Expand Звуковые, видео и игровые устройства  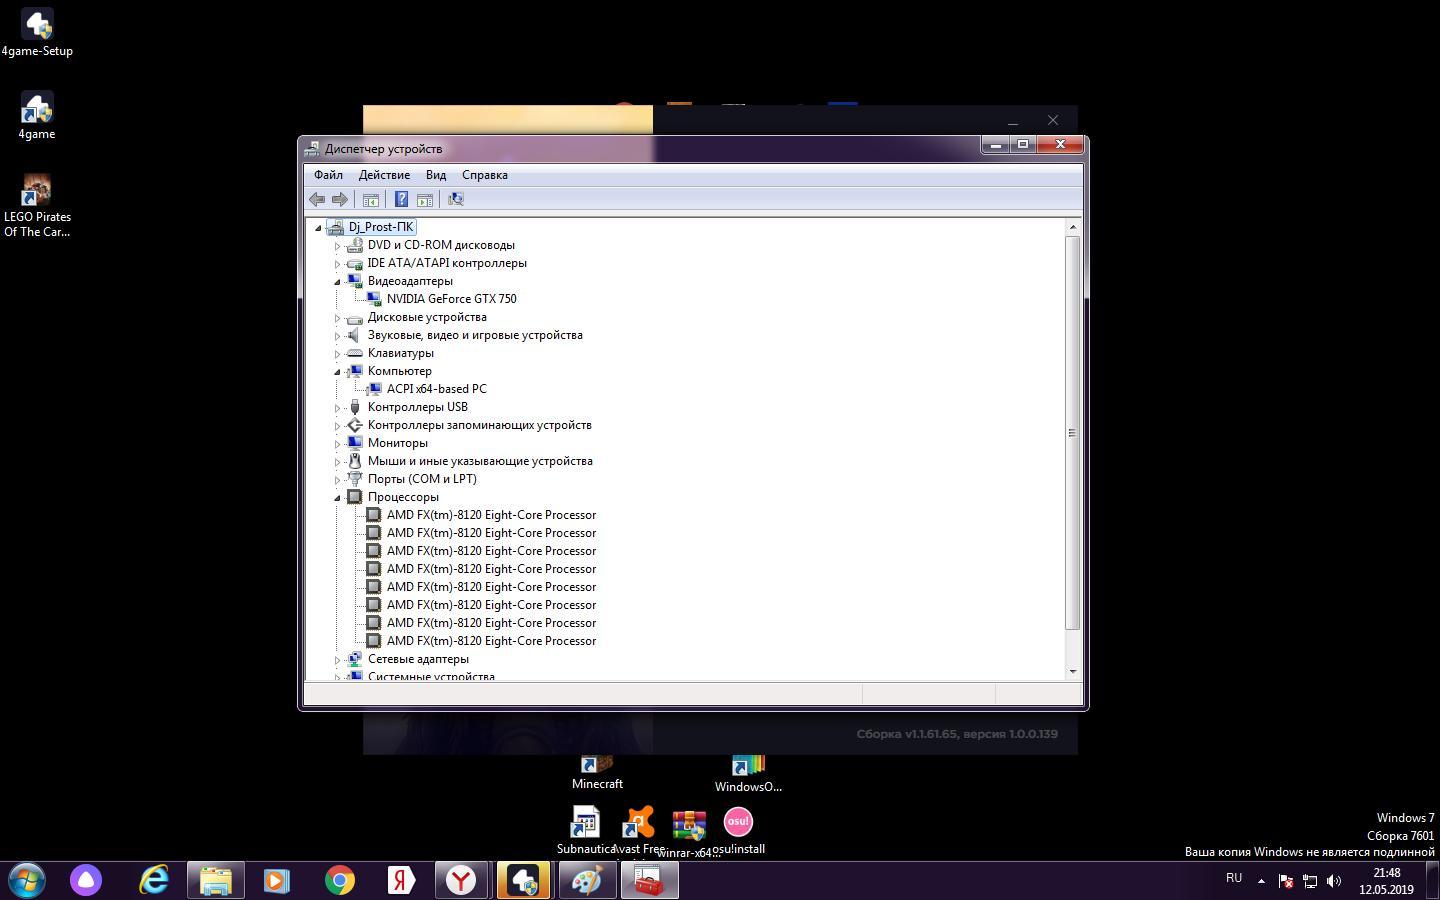[x=337, y=335]
